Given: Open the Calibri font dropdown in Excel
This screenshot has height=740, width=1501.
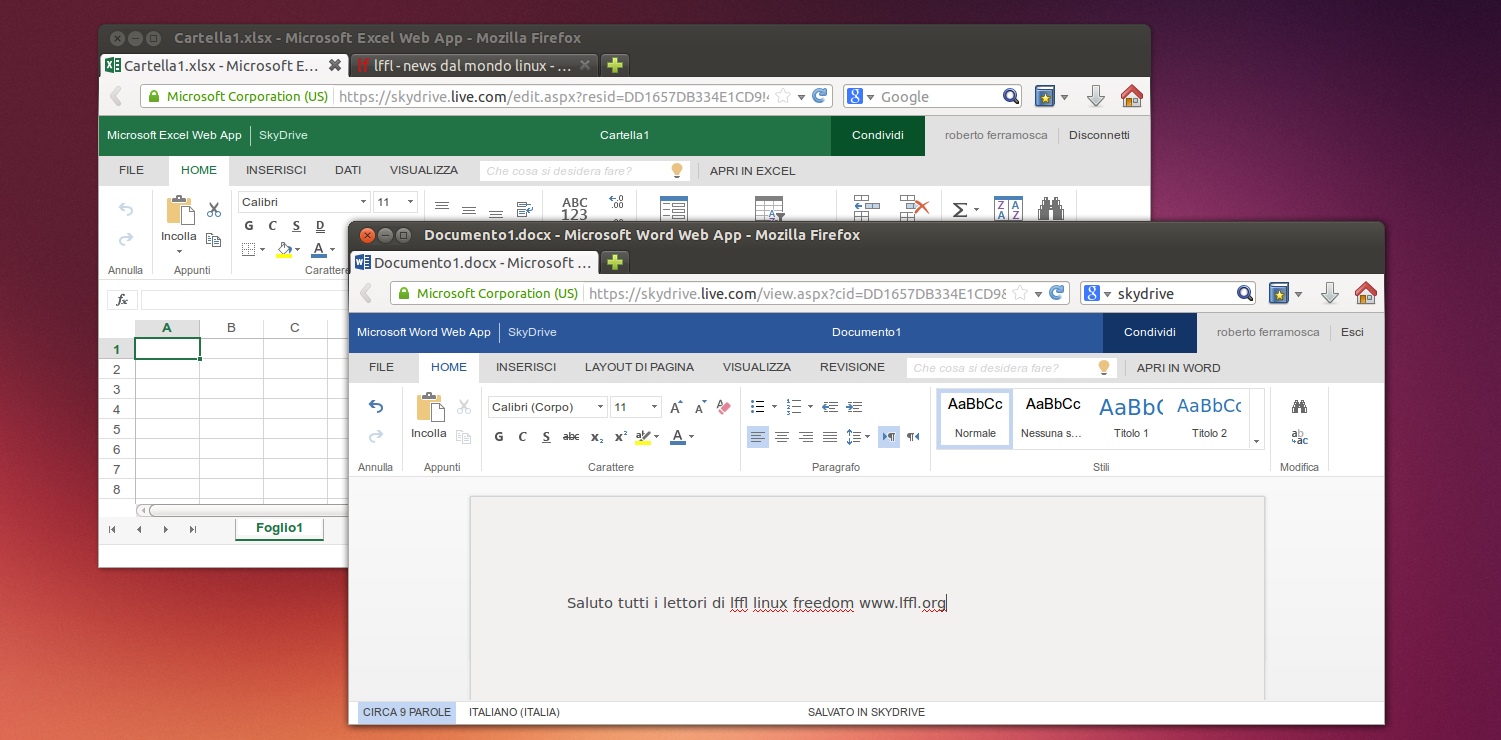Looking at the screenshot, I should coord(362,202).
